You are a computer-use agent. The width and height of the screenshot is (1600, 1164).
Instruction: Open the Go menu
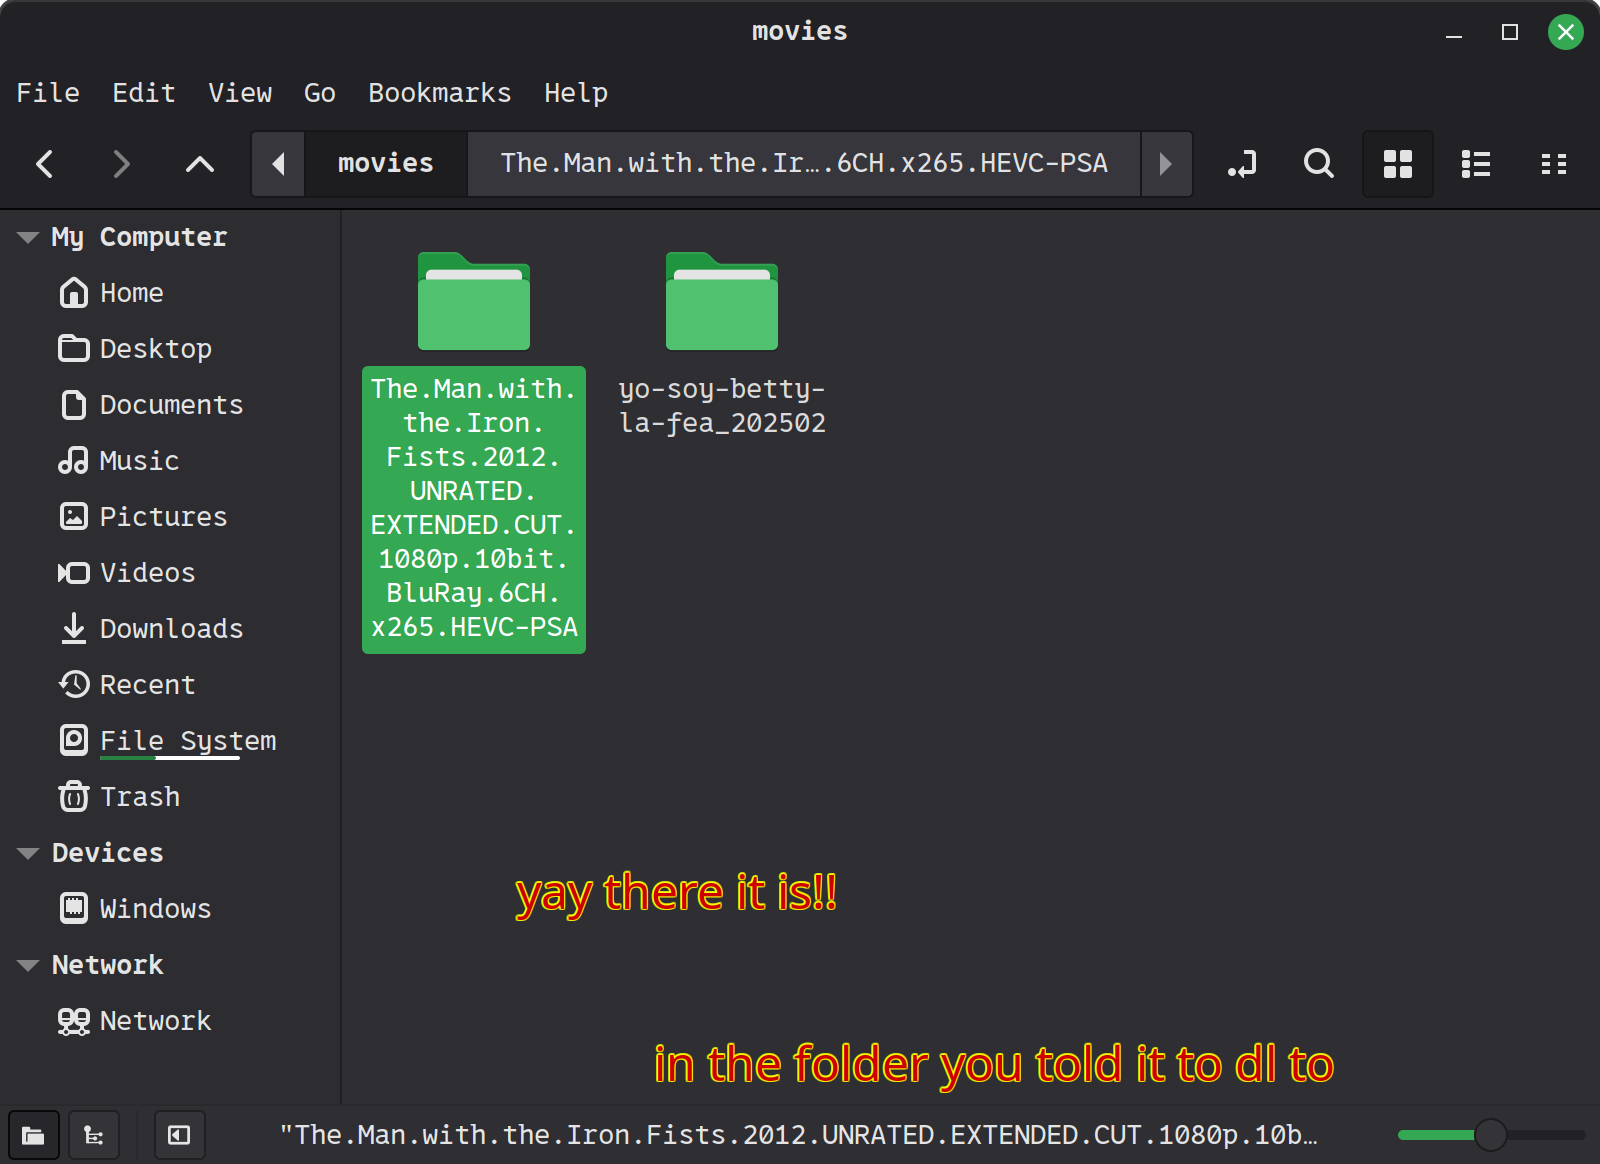point(320,93)
